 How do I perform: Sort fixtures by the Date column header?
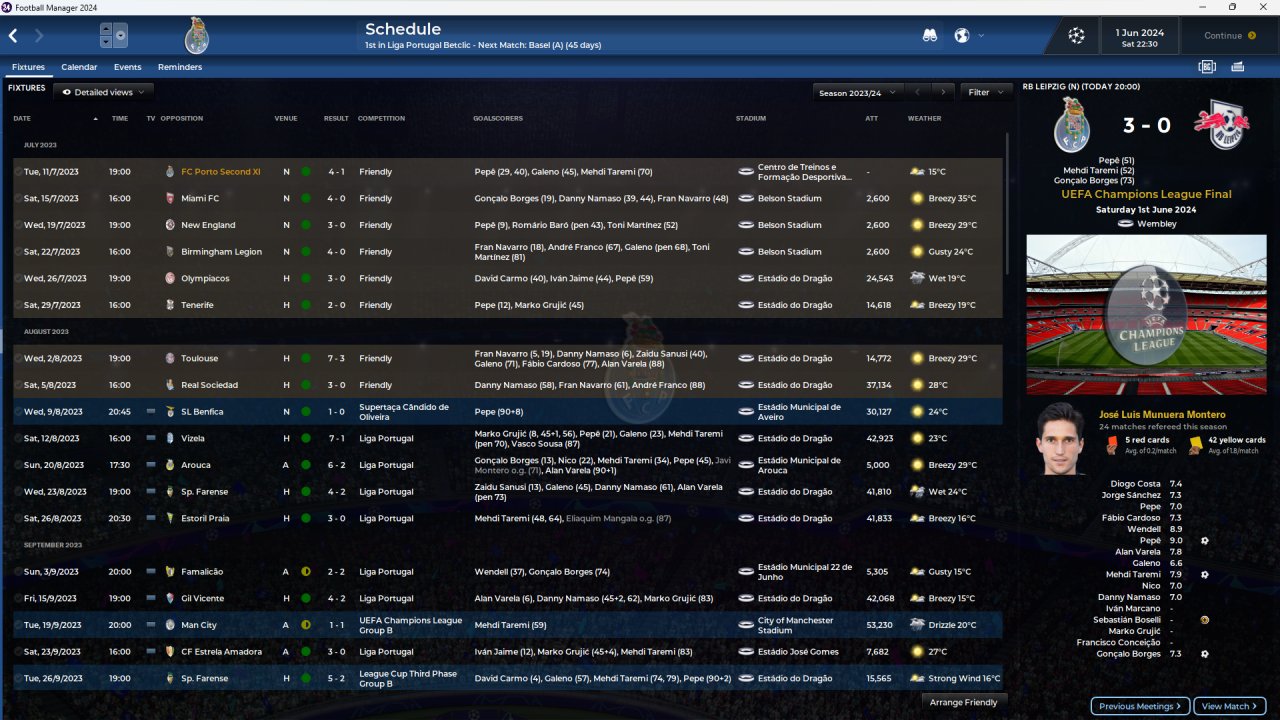pos(22,118)
